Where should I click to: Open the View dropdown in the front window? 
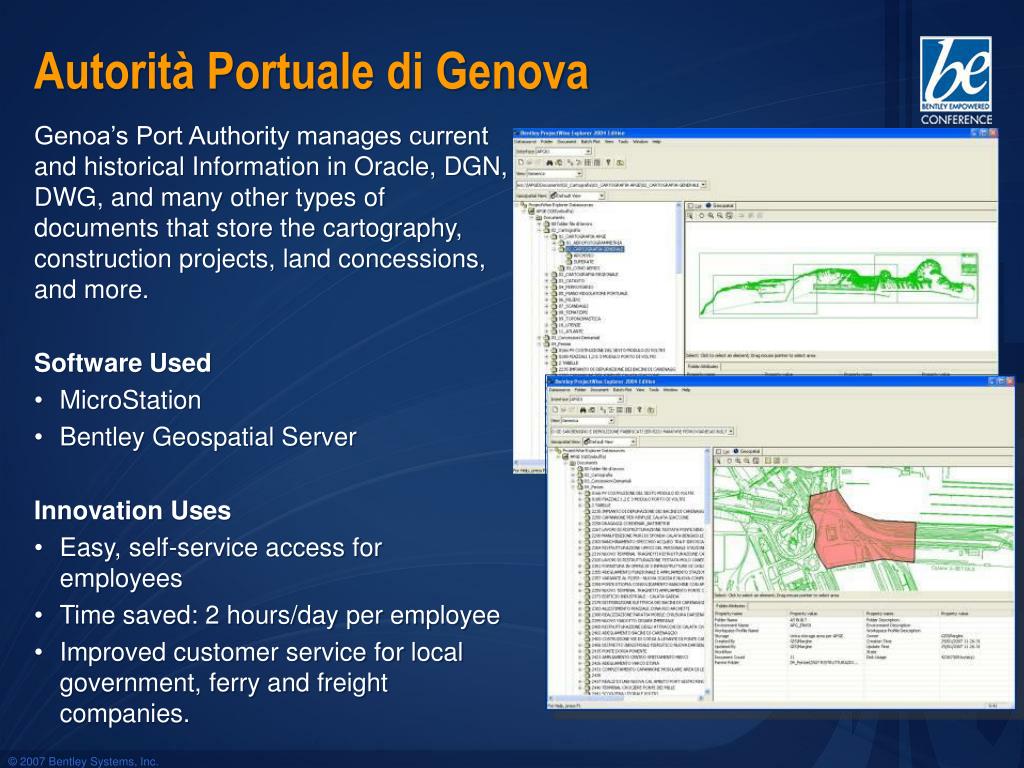click(x=588, y=421)
